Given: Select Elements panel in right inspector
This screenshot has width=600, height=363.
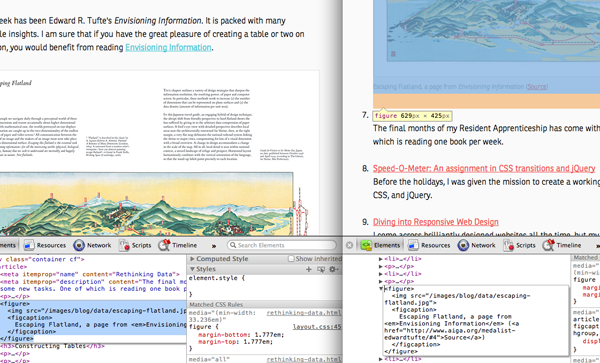Looking at the screenshot, I should point(380,245).
